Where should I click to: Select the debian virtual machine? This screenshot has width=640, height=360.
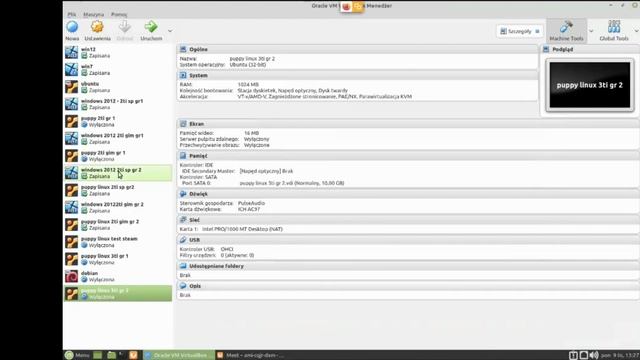[x=118, y=276]
